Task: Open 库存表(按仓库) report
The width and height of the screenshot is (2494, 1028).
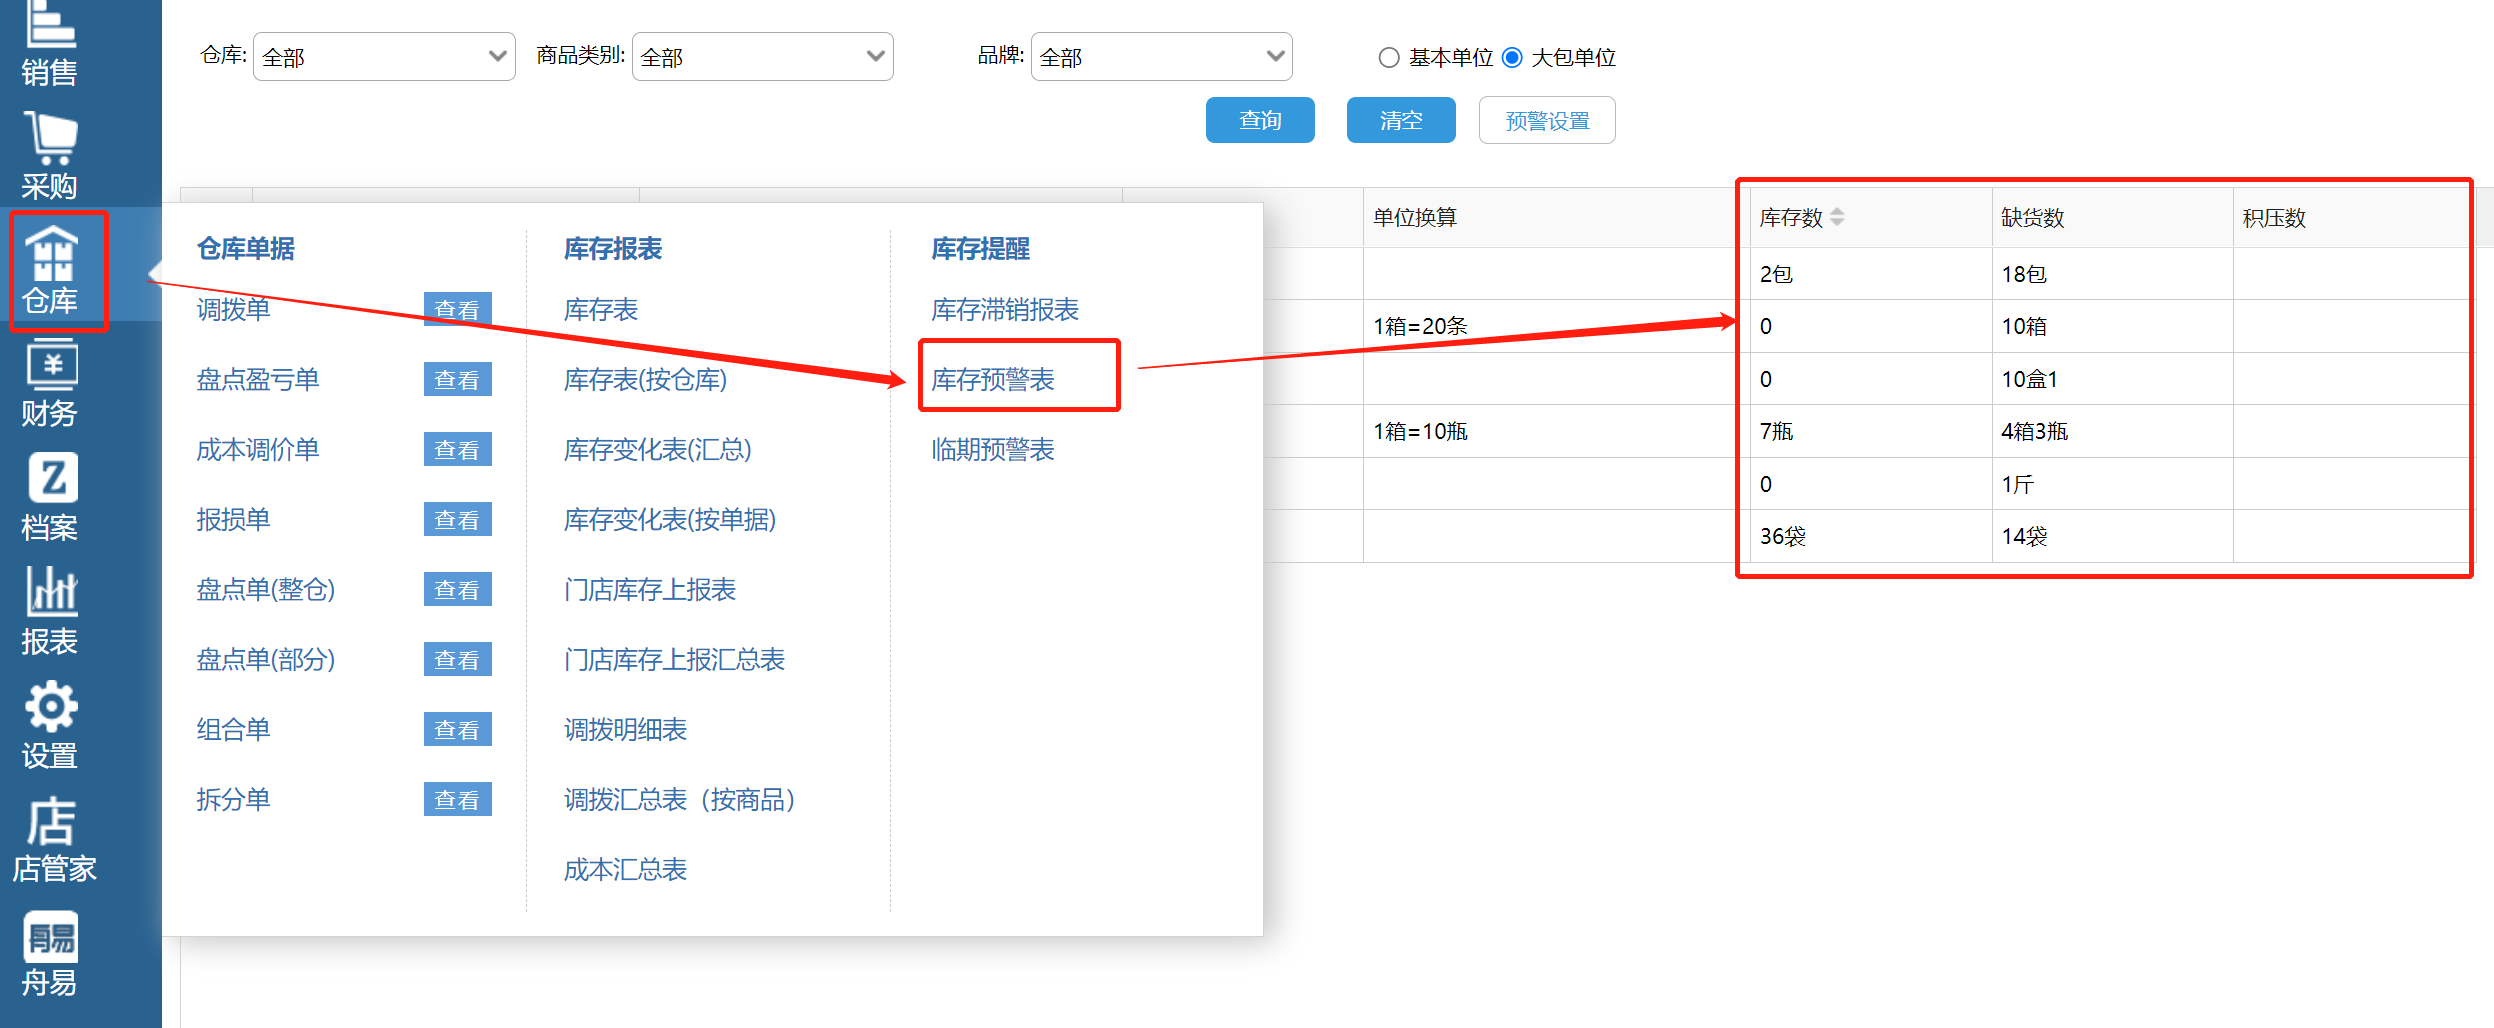Action: coord(646,379)
